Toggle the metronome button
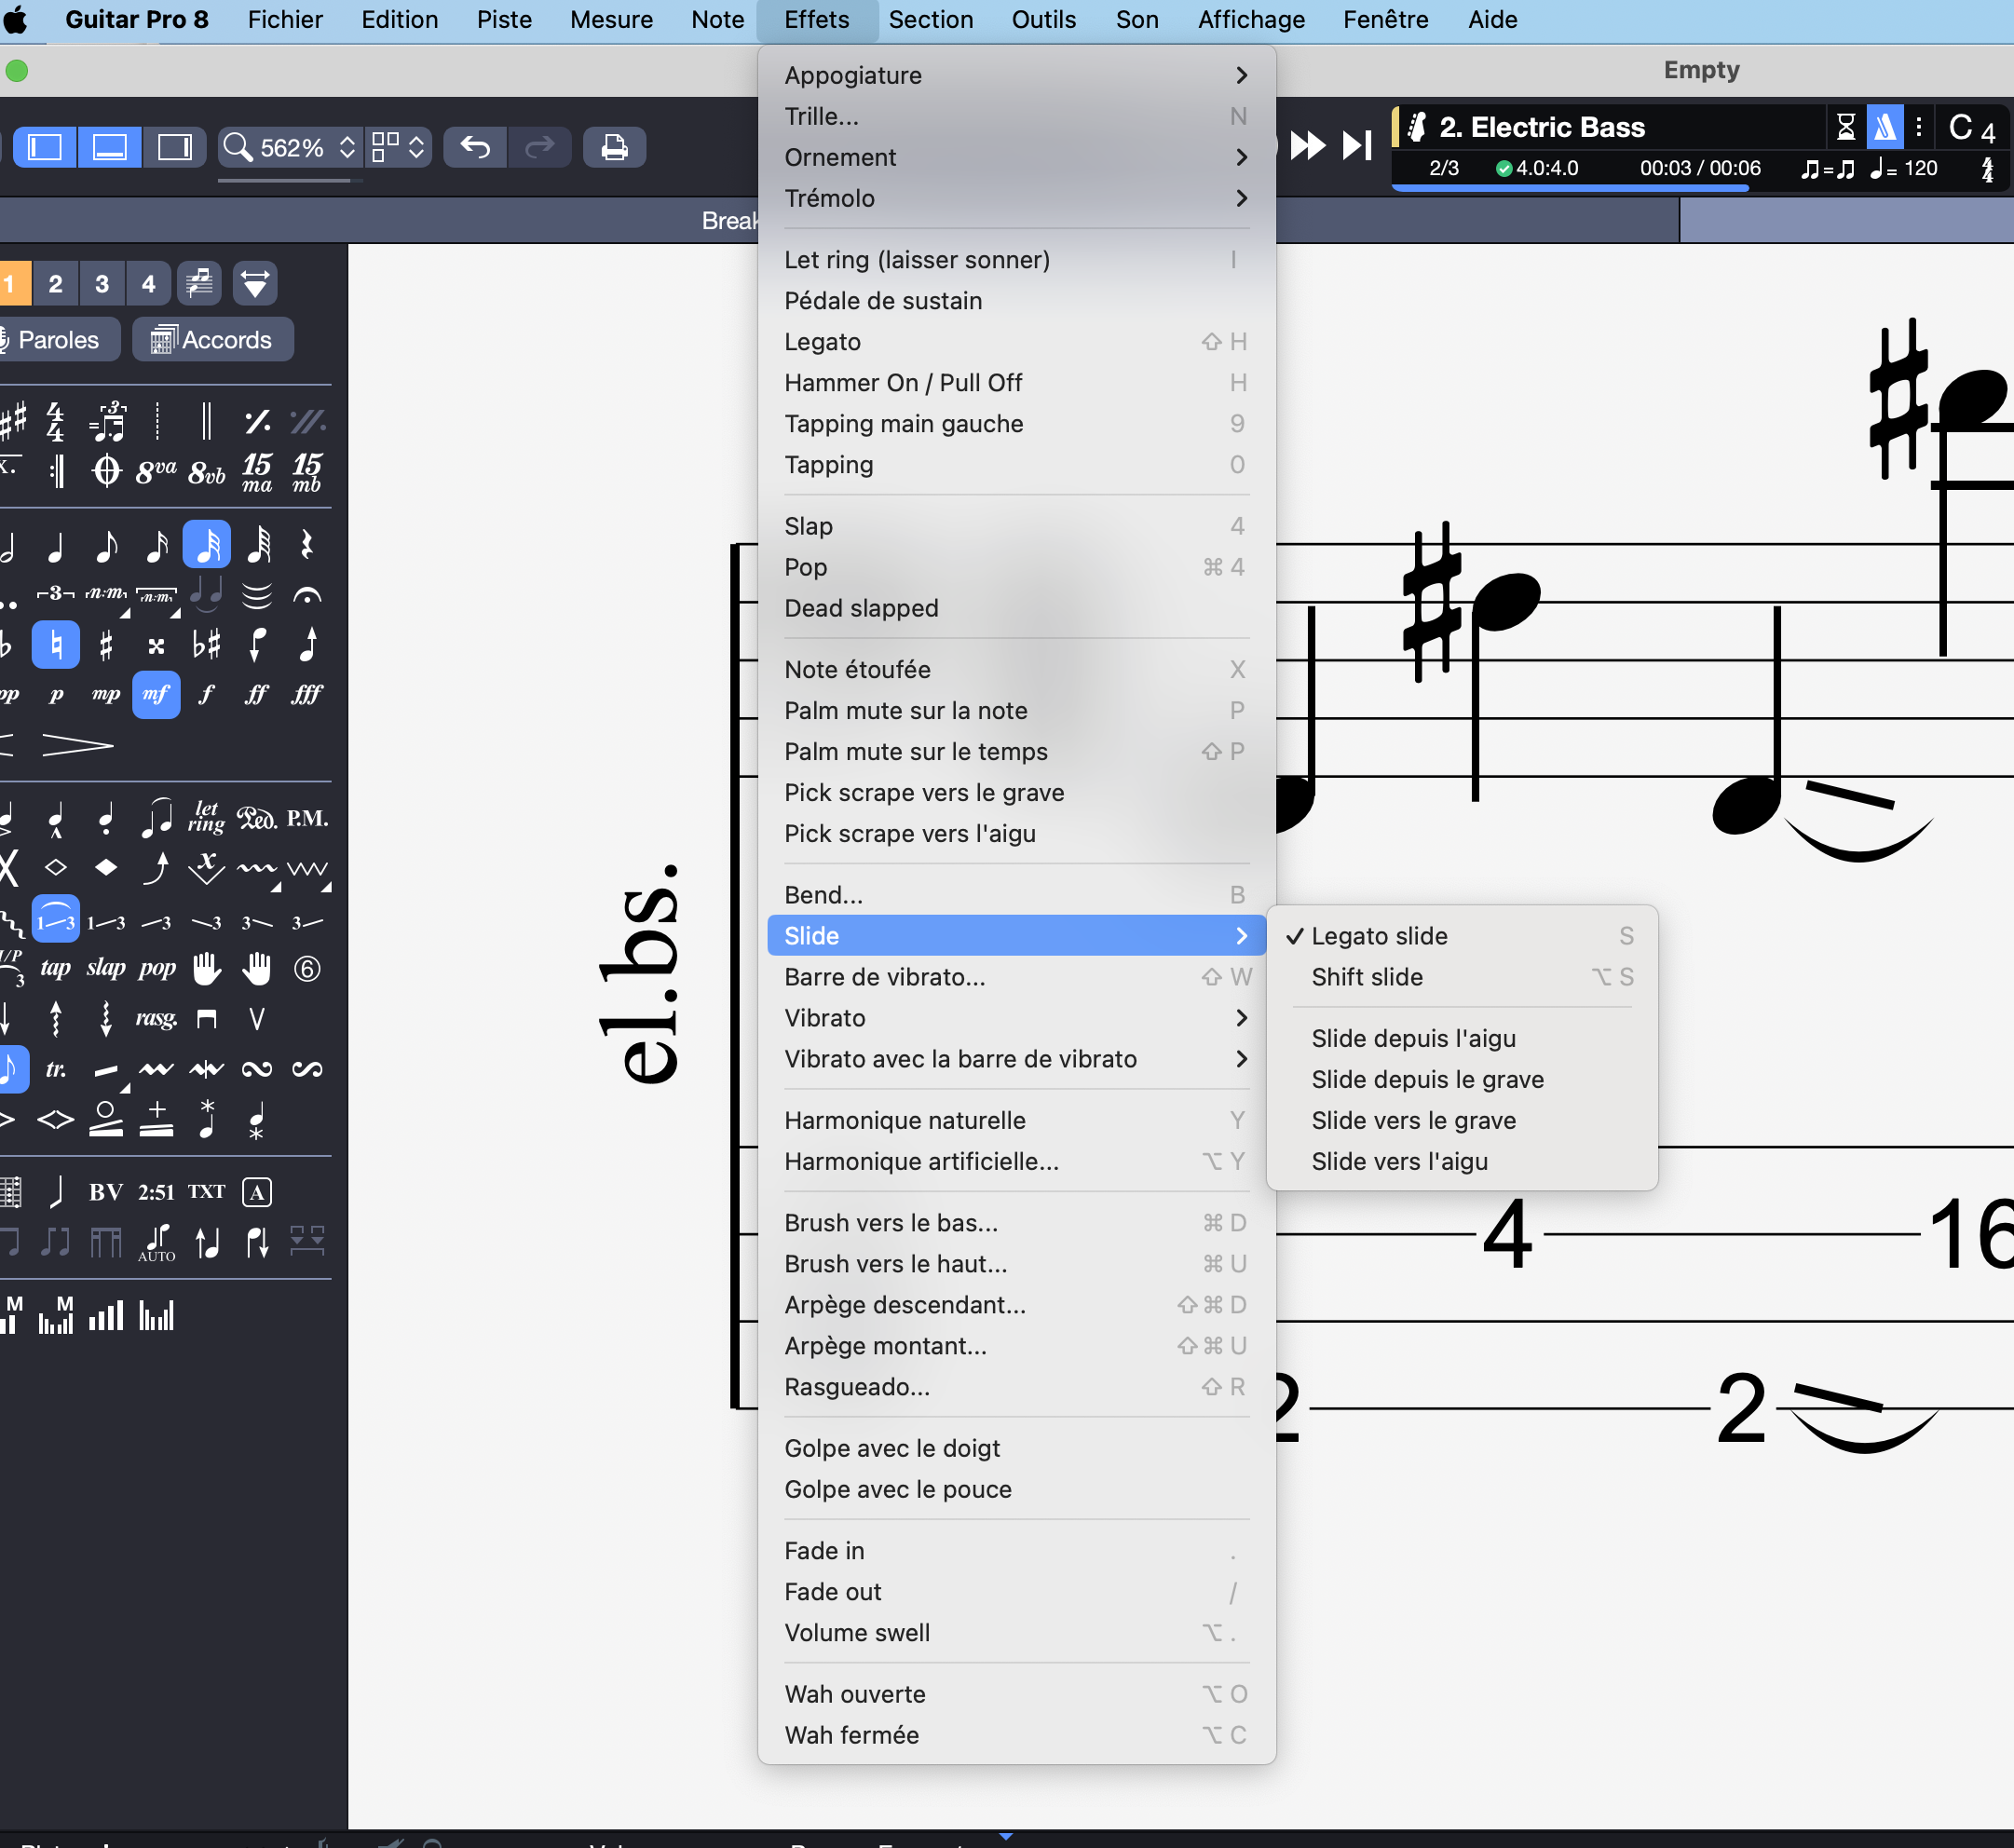 (x=1884, y=127)
